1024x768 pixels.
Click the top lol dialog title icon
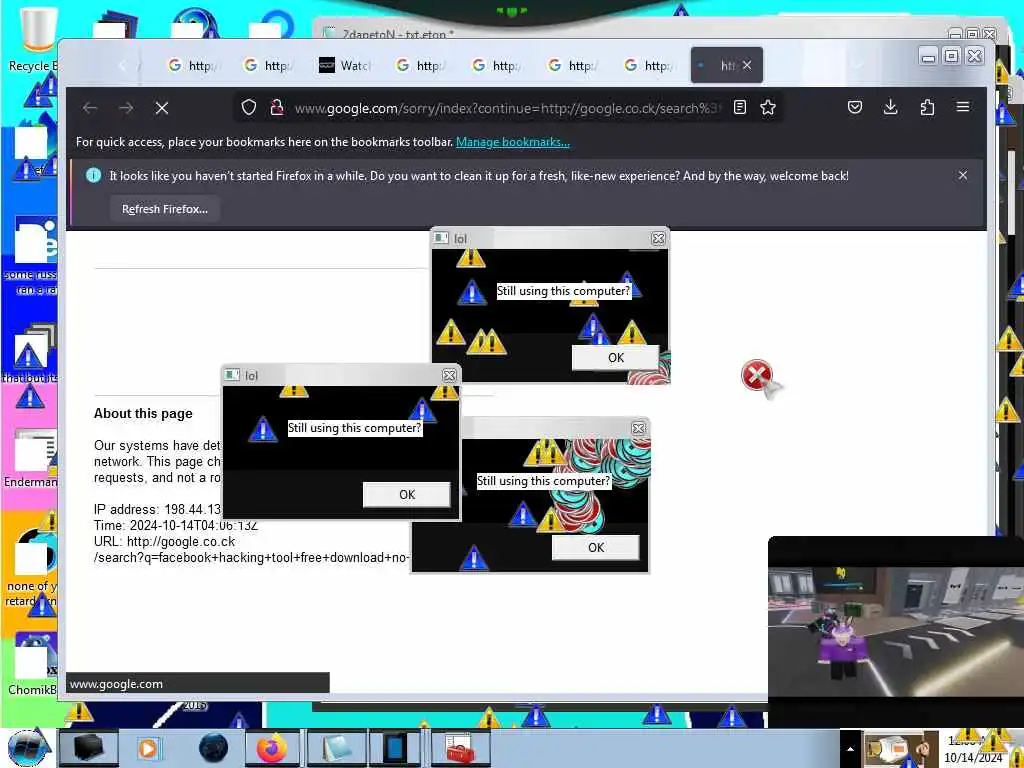[x=441, y=238]
